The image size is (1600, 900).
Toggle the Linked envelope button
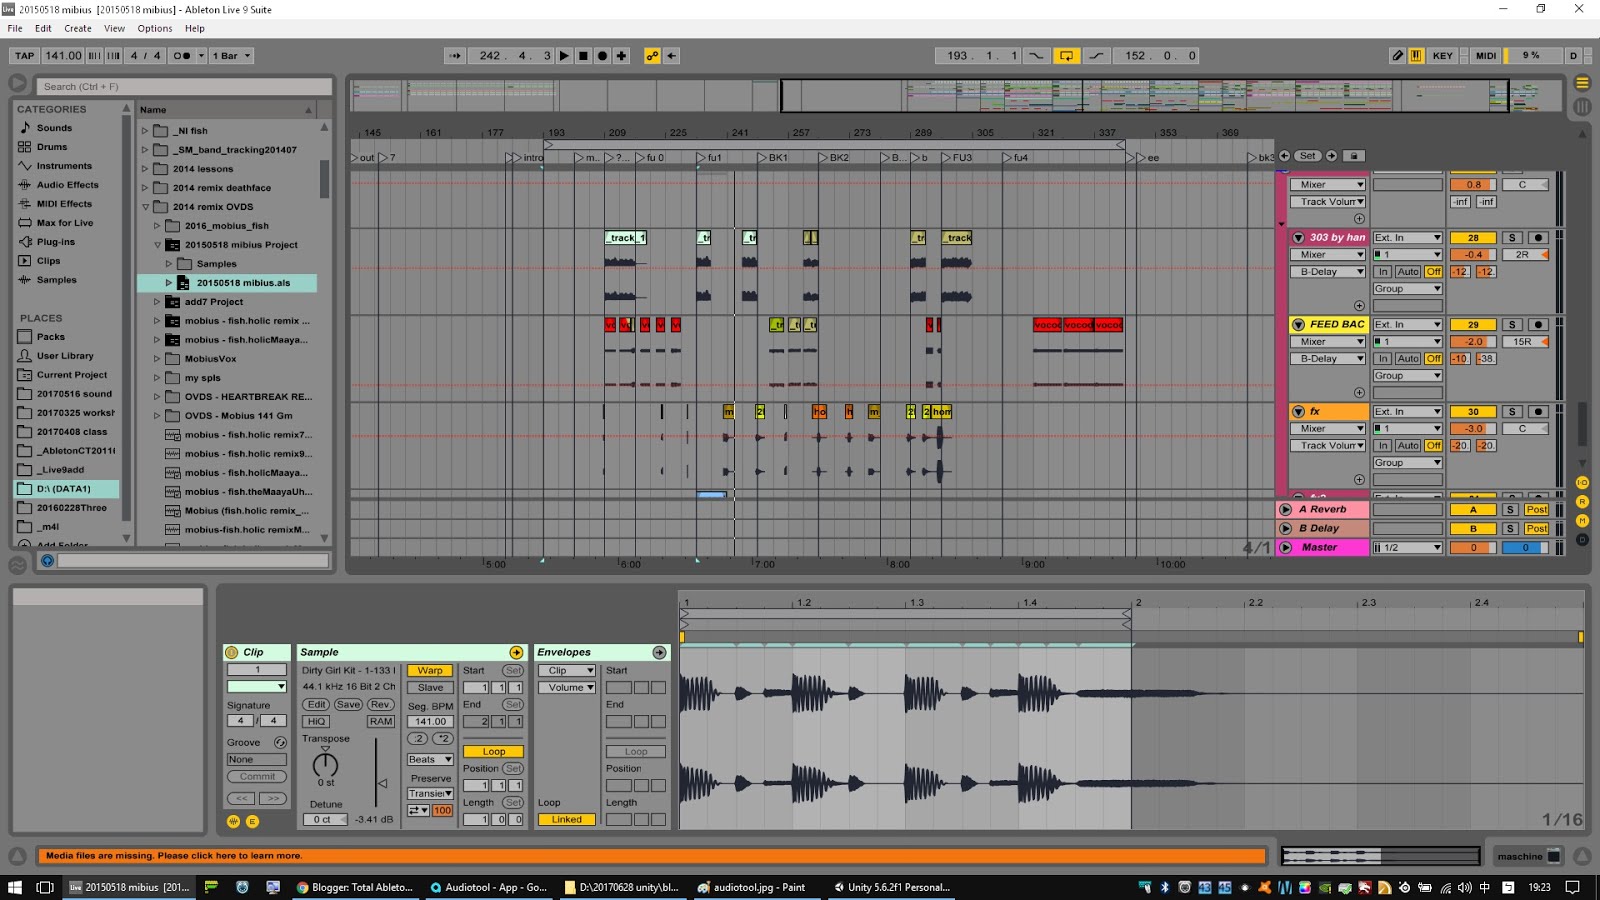pyautogui.click(x=566, y=820)
